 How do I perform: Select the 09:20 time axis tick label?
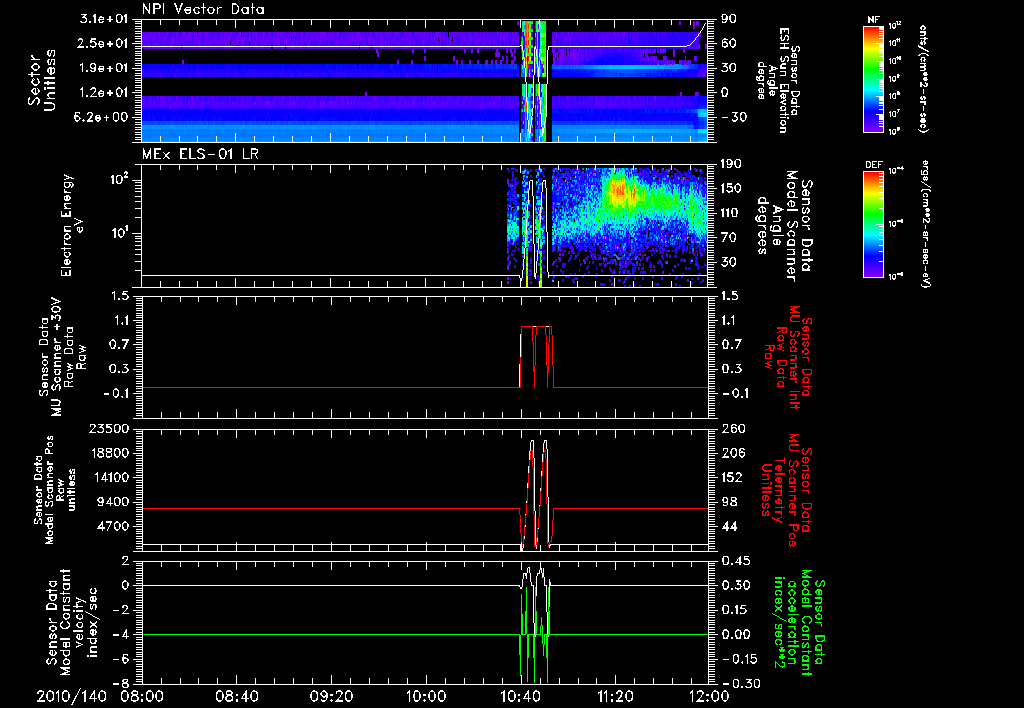pos(331,694)
